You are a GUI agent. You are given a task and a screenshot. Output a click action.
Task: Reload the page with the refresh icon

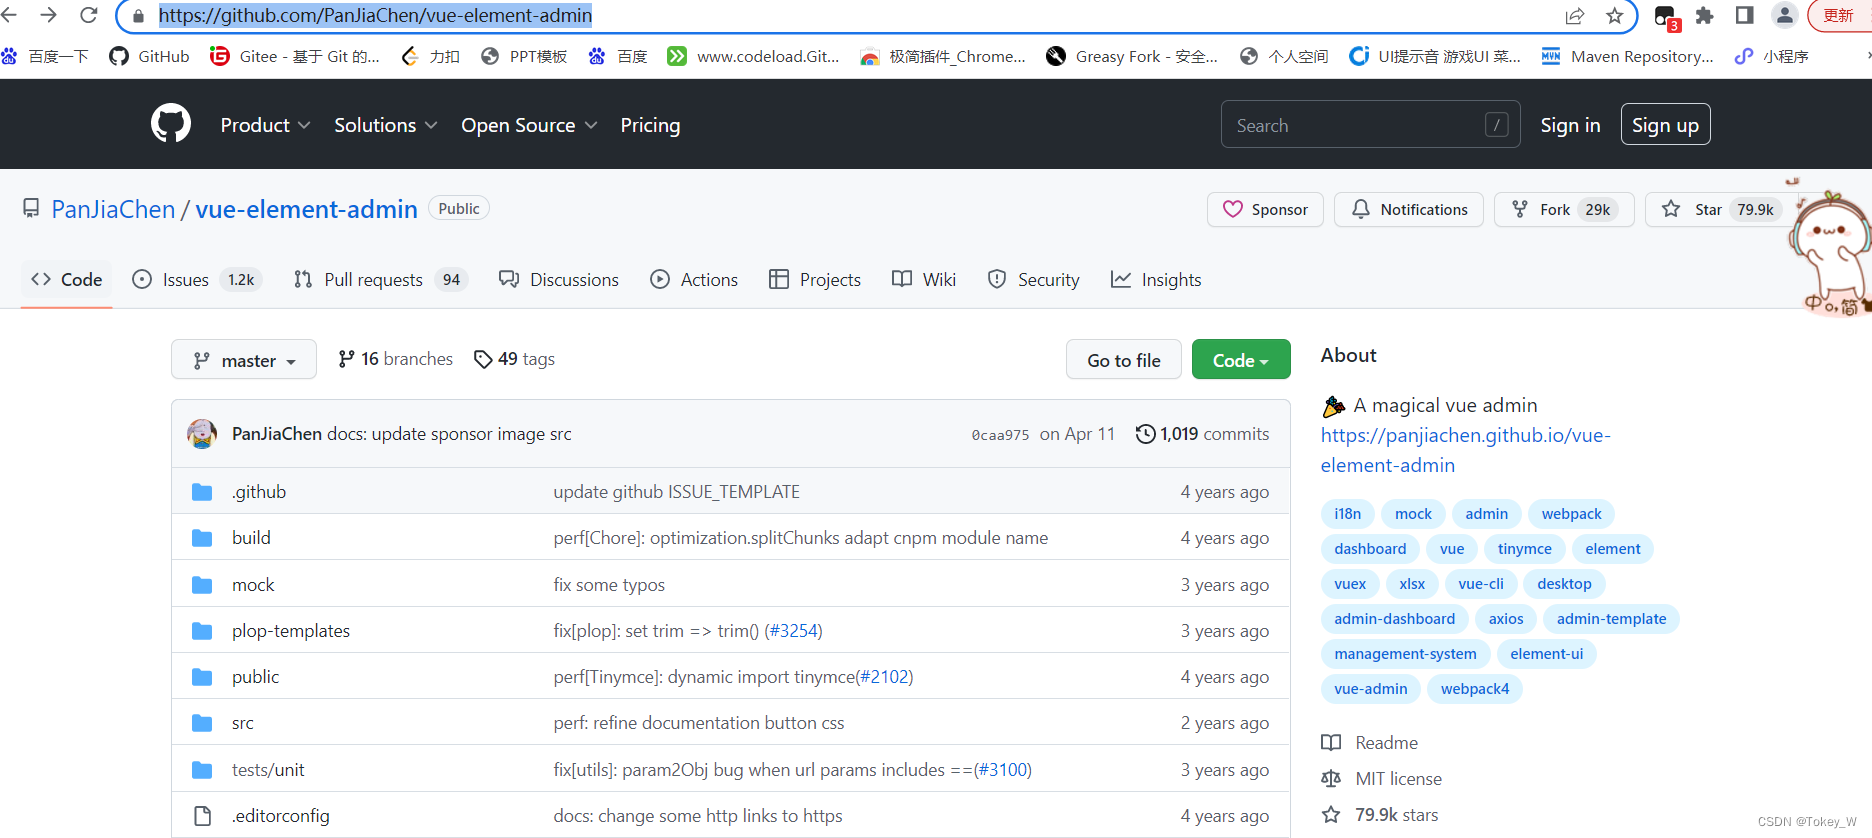click(88, 15)
